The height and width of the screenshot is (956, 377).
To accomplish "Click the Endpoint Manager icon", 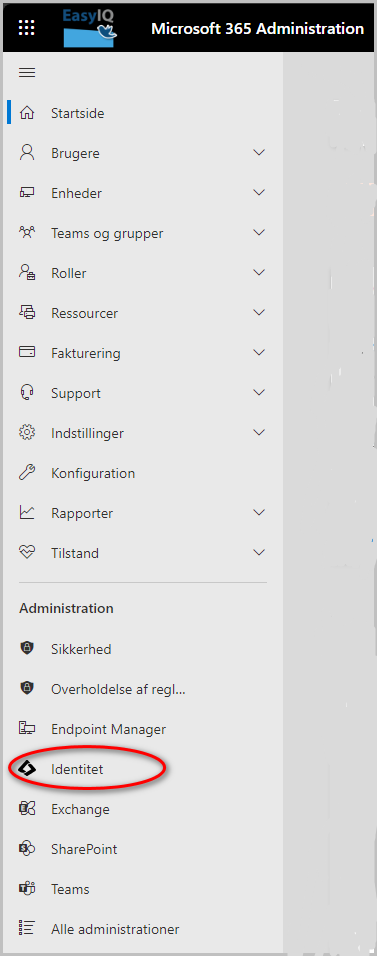I will [27, 729].
